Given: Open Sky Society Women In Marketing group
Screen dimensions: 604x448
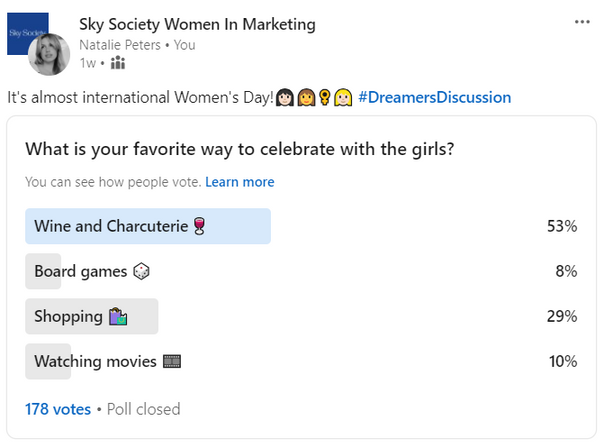Looking at the screenshot, I should coord(197,24).
